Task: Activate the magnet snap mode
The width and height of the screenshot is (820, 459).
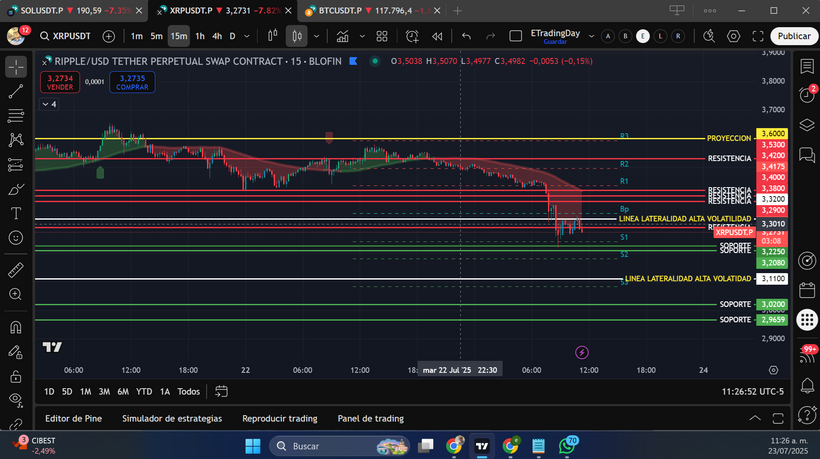Action: click(x=16, y=327)
